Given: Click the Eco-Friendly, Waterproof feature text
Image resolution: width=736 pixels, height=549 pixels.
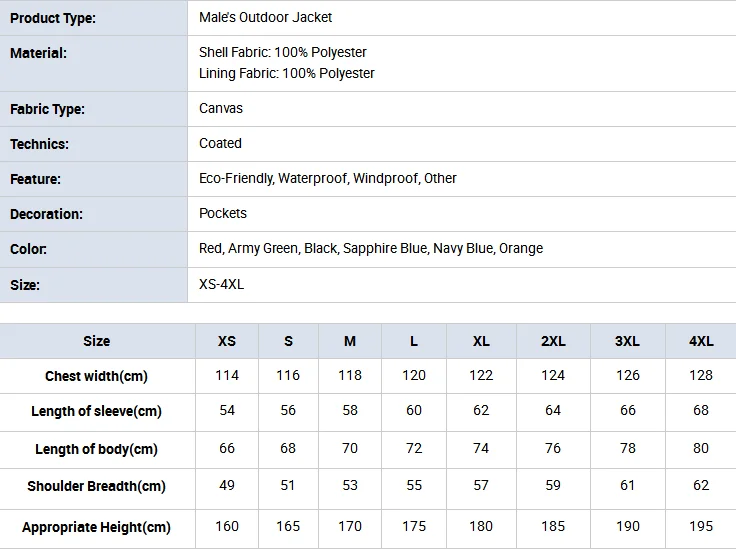Looking at the screenshot, I should (328, 178).
